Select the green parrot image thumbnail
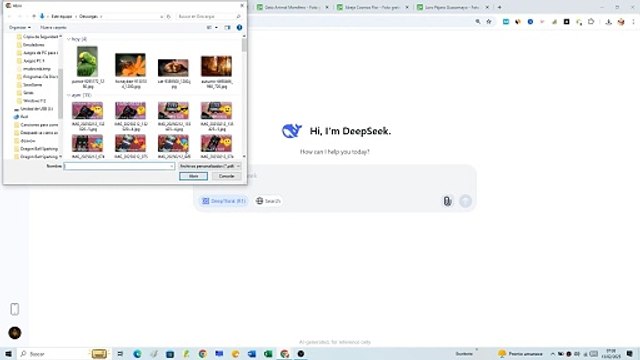Screen dimensions: 640x360 tap(87, 62)
